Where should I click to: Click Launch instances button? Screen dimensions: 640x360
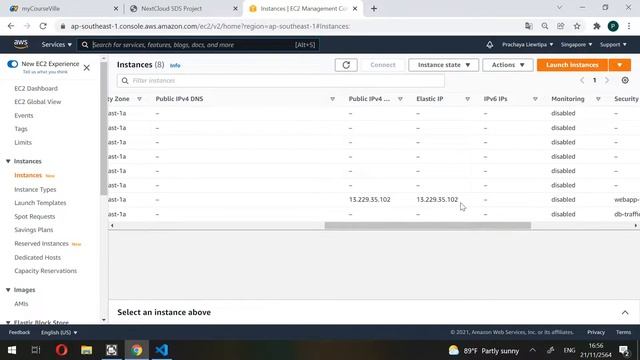tap(572, 65)
